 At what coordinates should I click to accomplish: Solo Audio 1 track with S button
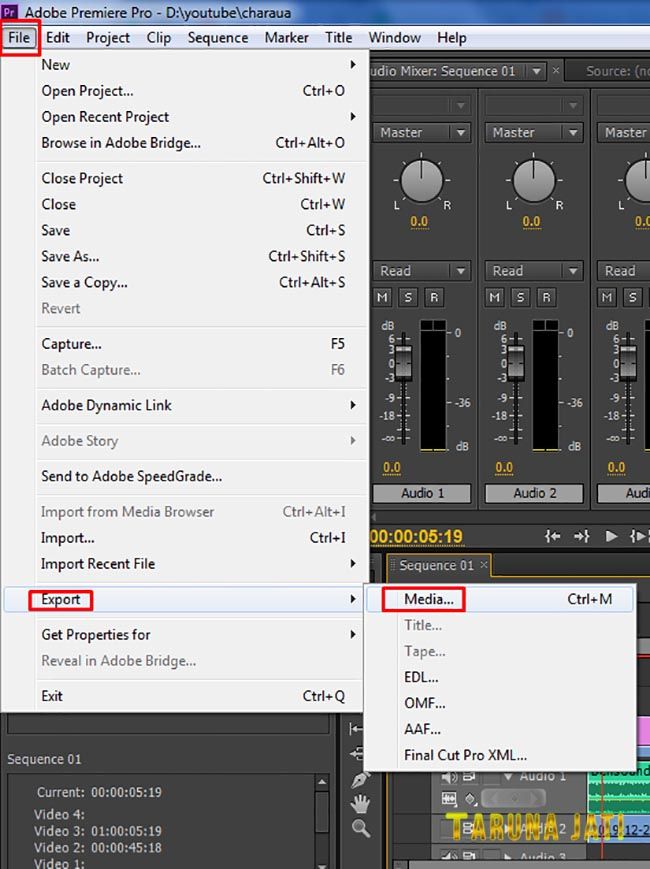click(x=408, y=298)
